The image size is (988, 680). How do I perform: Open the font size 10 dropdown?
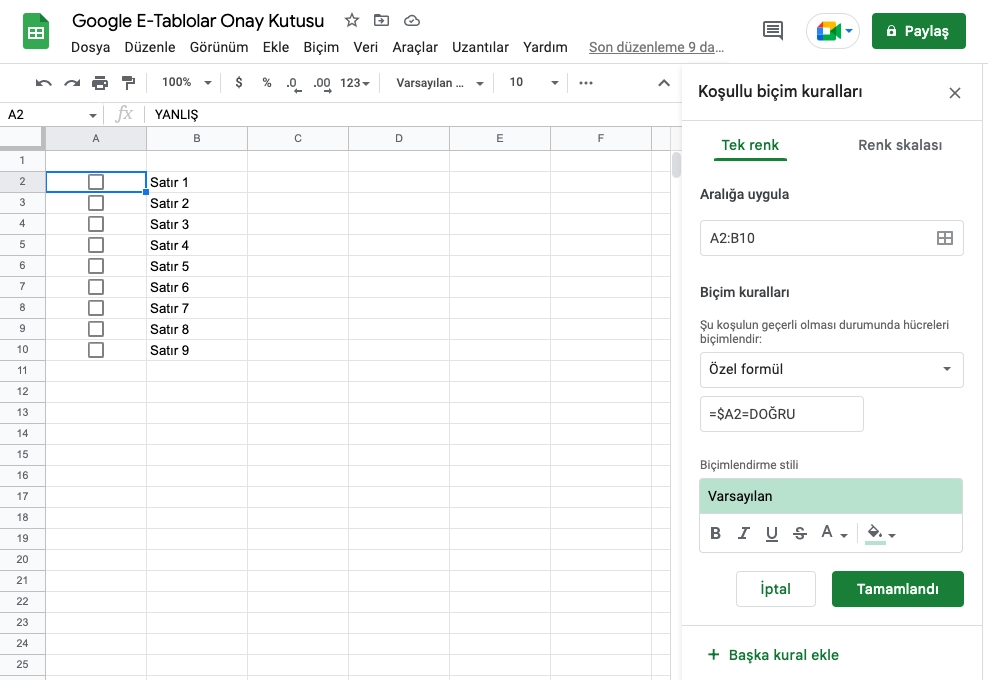[529, 83]
